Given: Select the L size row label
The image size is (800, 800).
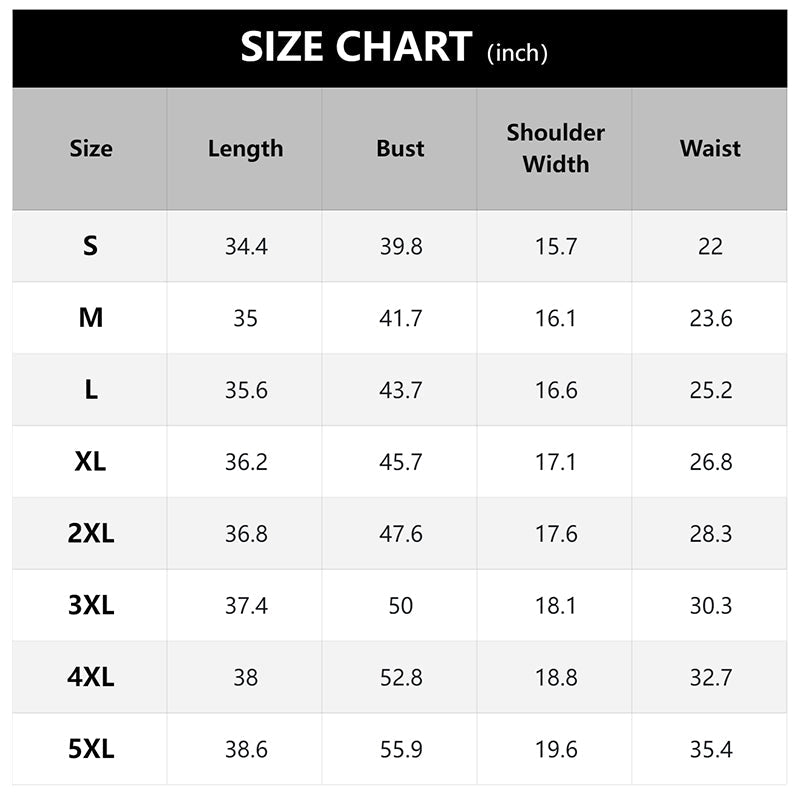Looking at the screenshot, I should pyautogui.click(x=91, y=390).
